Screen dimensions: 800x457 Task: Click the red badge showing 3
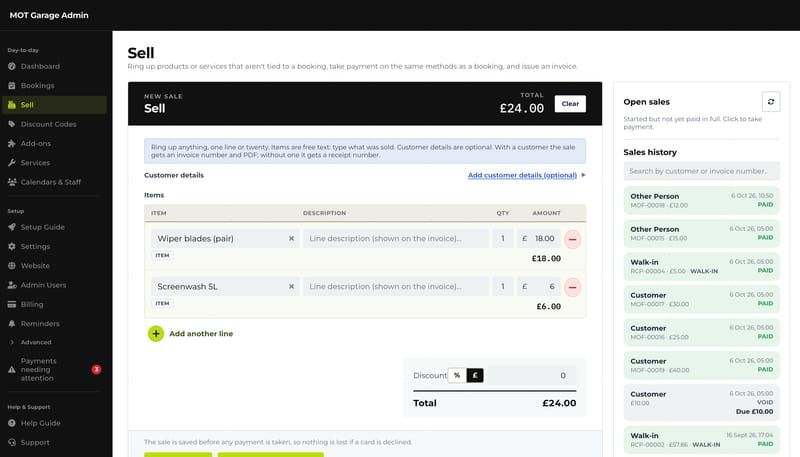(96, 369)
